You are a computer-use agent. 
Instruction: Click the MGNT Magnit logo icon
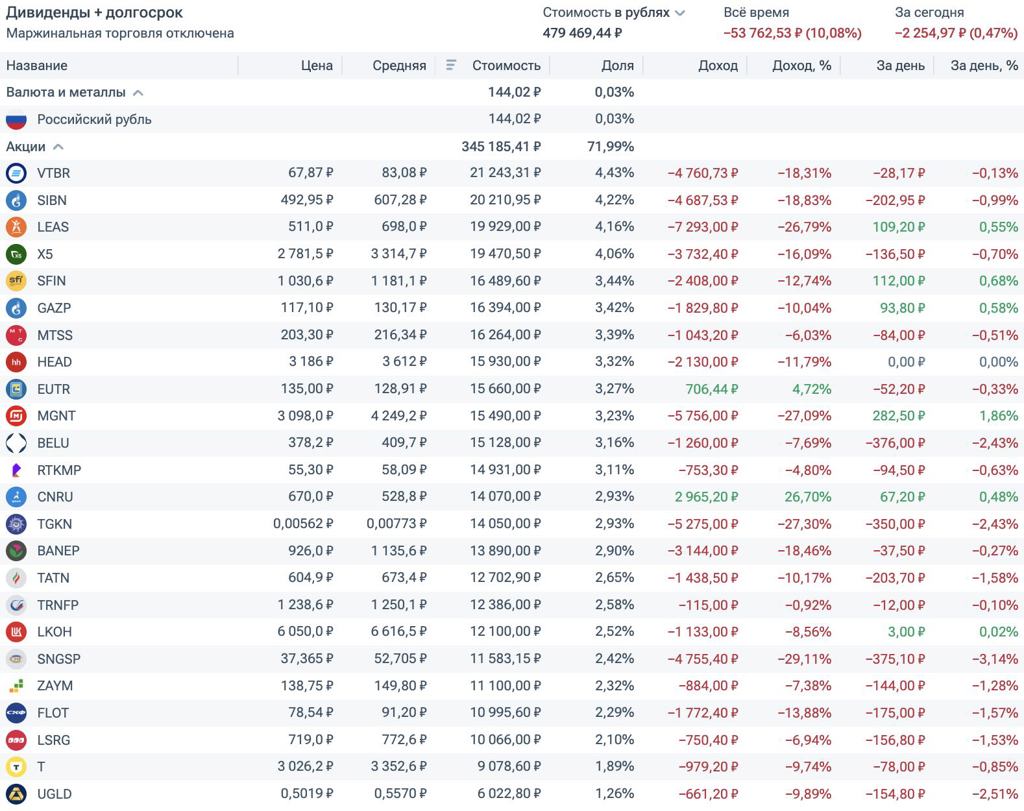16,416
